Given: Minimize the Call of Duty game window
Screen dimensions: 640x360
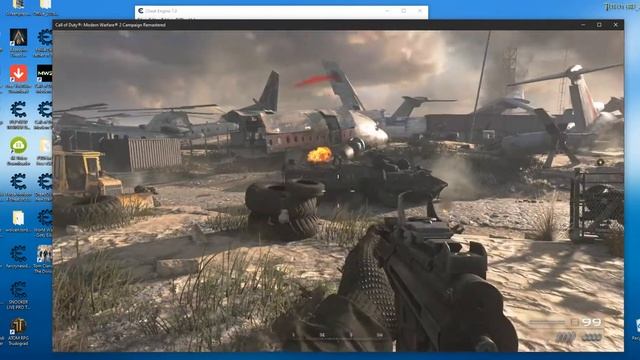Looking at the screenshot, I should point(583,25).
